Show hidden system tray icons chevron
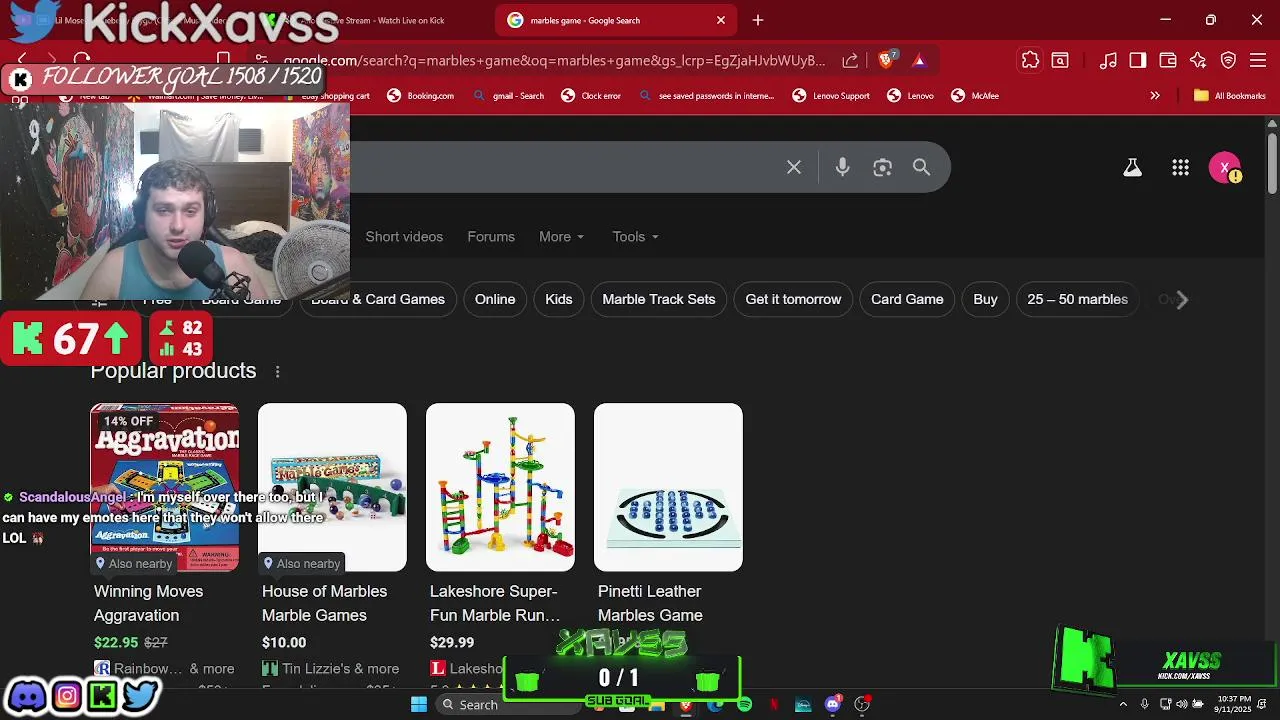This screenshot has height=720, width=1280. tap(1123, 705)
